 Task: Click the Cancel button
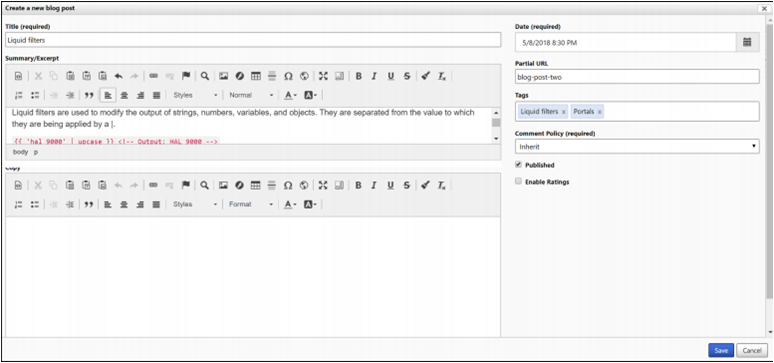(x=752, y=350)
